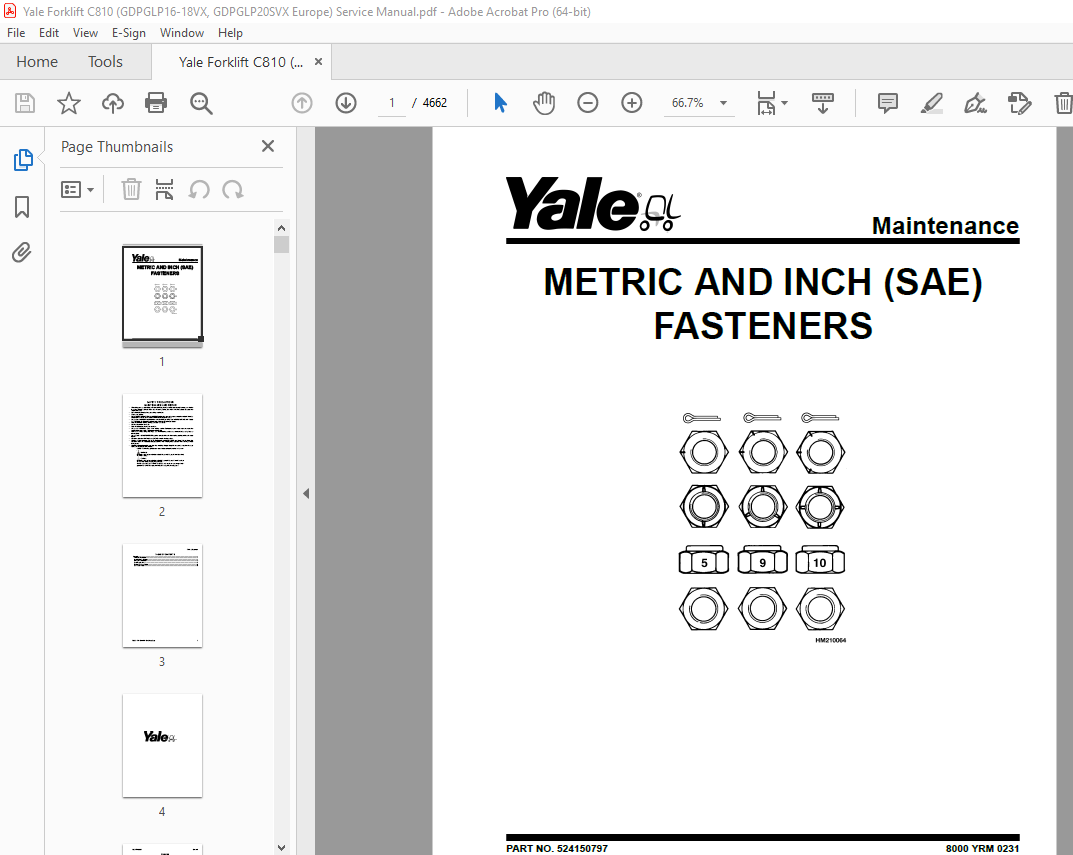This screenshot has width=1073, height=855.
Task: Click the delete trash icon in toolbar
Action: click(x=1063, y=103)
